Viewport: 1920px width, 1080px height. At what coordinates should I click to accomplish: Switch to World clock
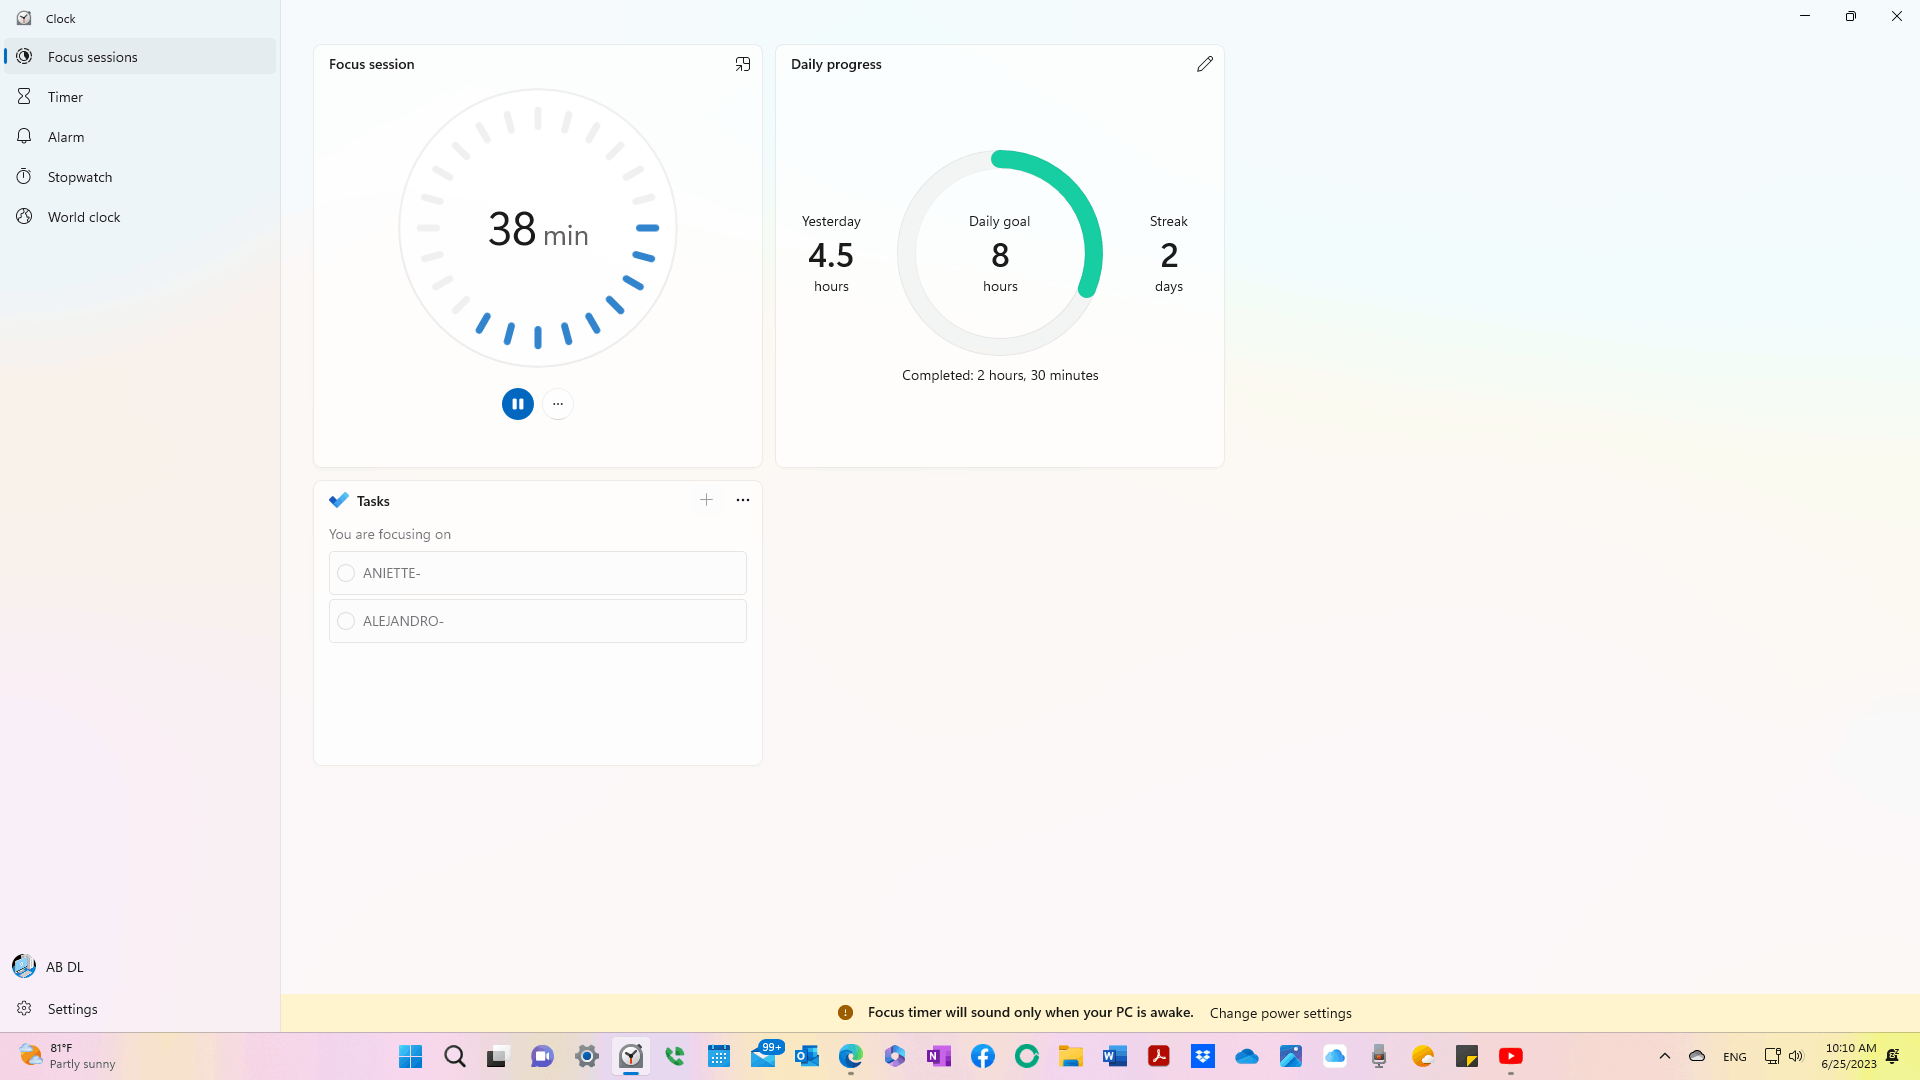[84, 217]
